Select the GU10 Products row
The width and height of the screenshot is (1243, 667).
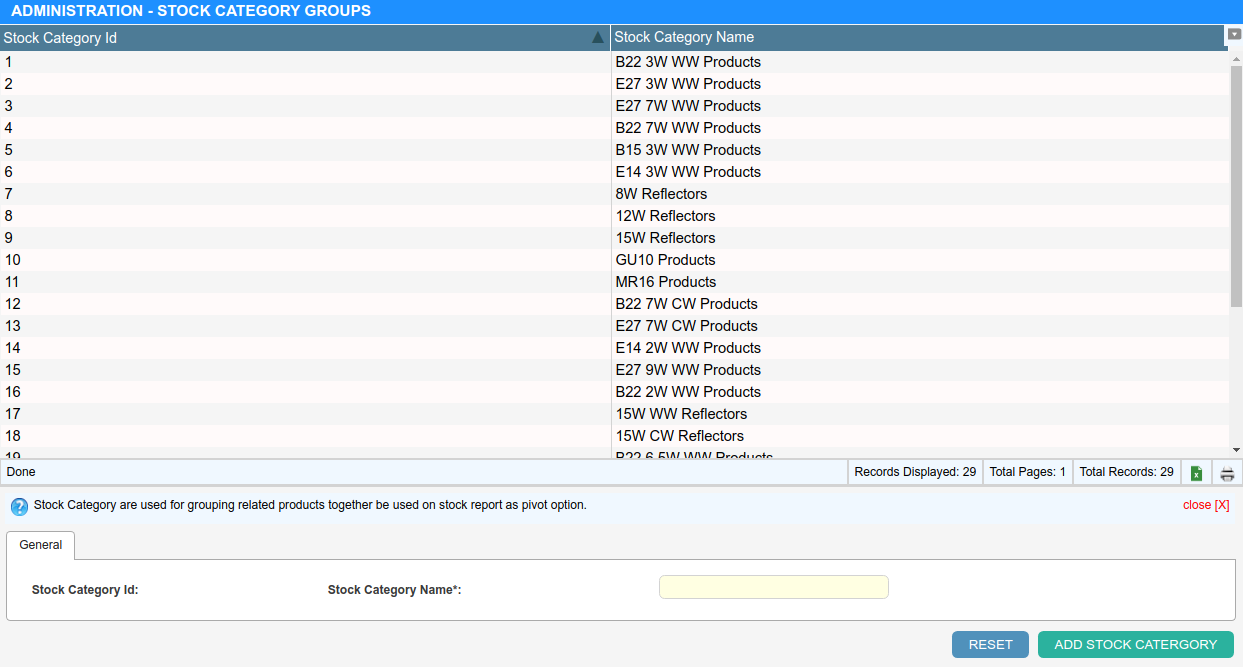pyautogui.click(x=665, y=260)
